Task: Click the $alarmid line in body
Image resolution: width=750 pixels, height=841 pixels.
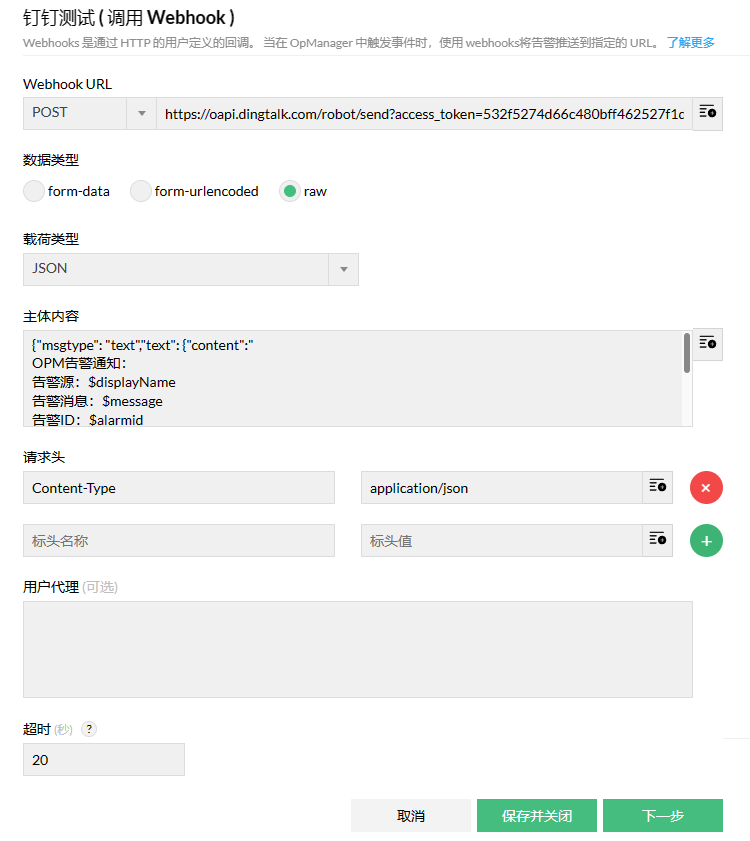Action: 87,420
